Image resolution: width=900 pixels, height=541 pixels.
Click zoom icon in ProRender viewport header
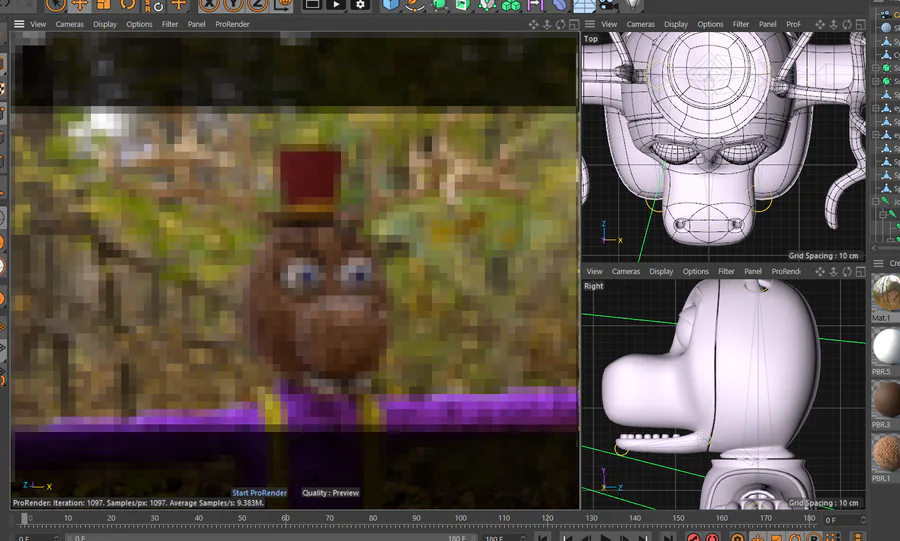click(547, 24)
